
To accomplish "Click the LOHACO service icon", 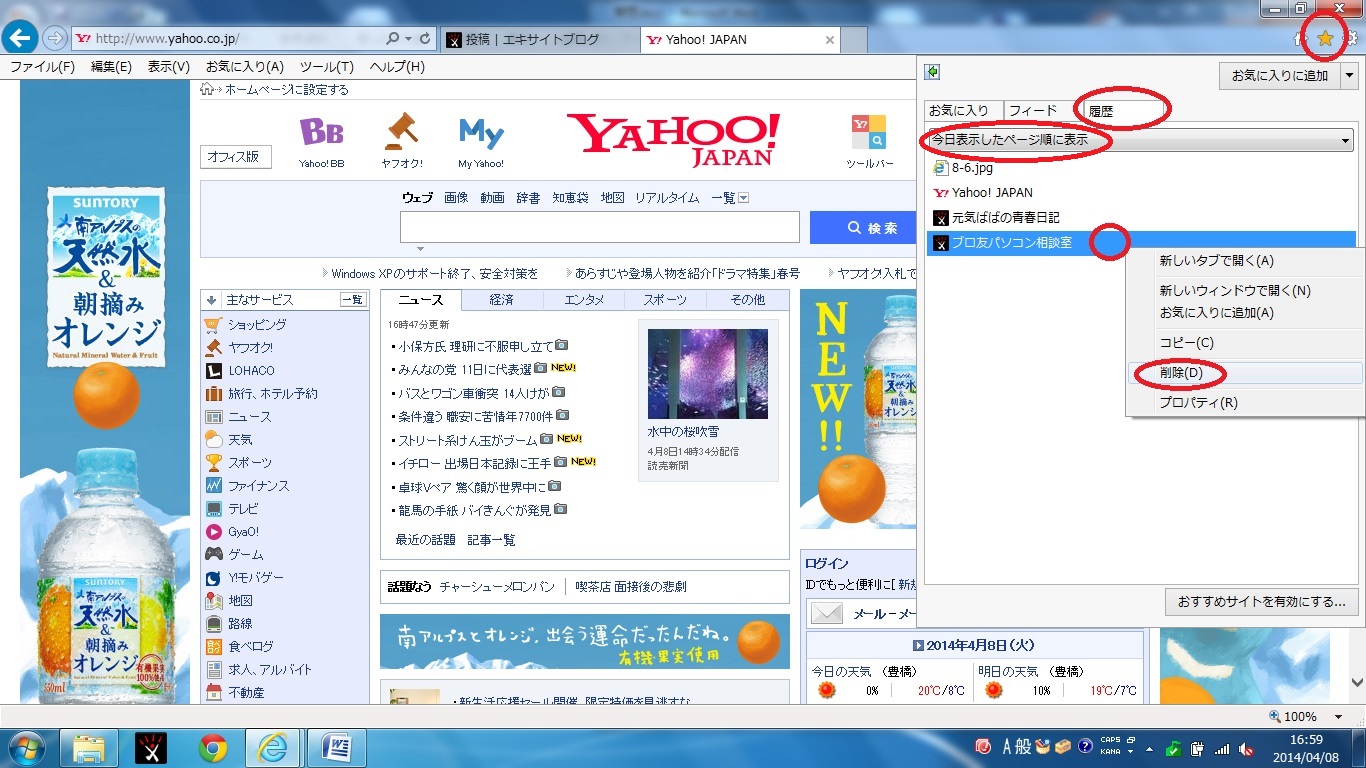I will tap(213, 371).
